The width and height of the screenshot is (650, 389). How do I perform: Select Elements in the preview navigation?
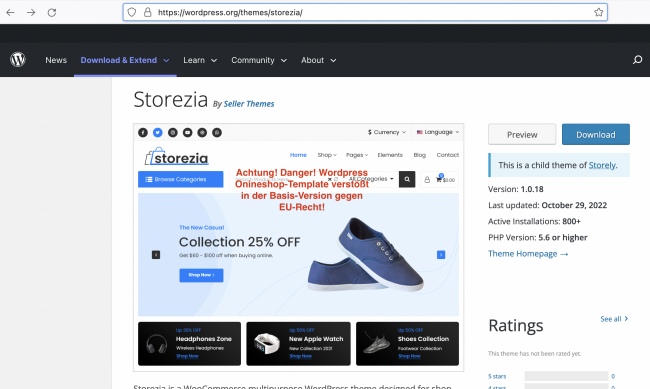coord(390,155)
